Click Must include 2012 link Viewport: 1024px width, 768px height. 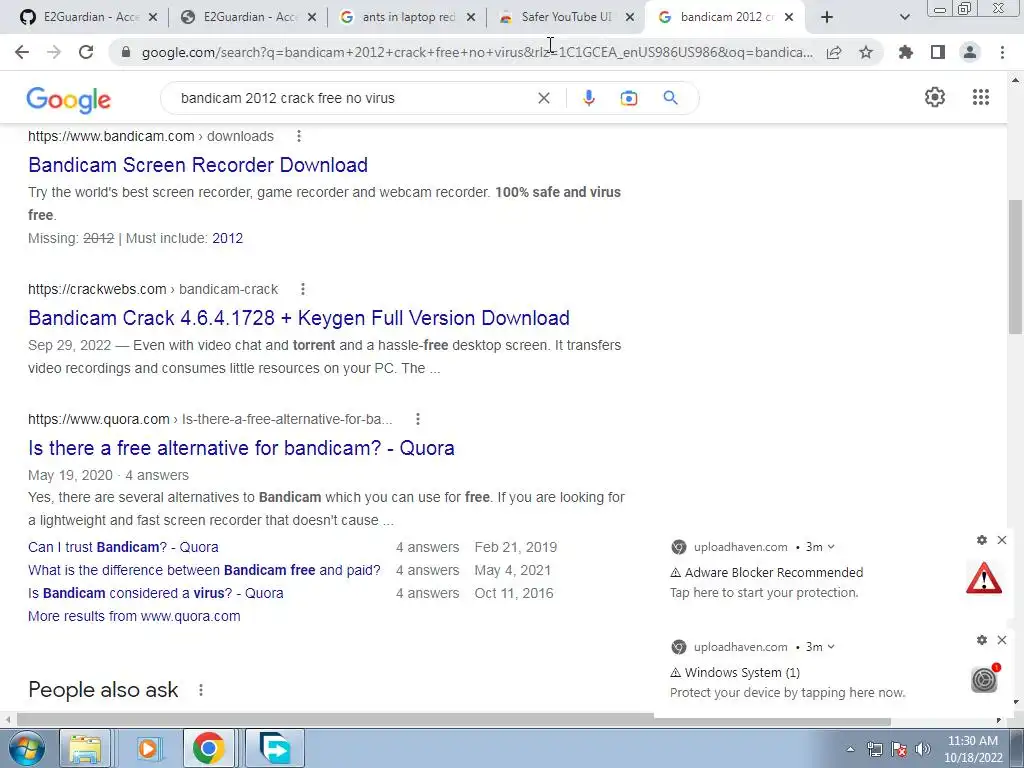pos(227,238)
